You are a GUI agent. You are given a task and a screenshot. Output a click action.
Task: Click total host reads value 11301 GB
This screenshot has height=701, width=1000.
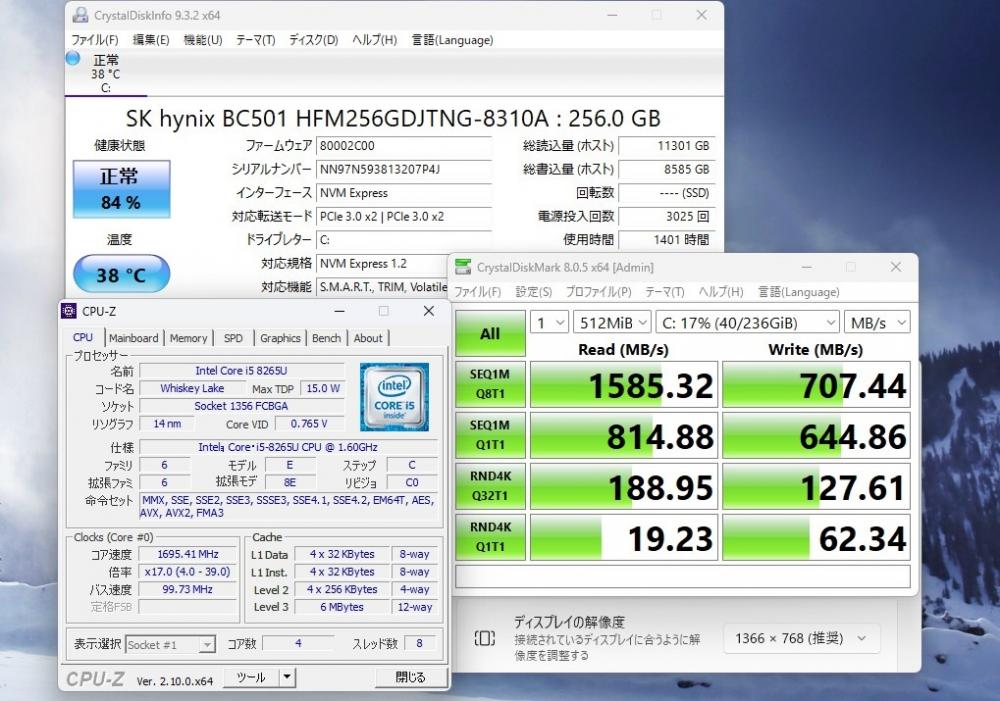[x=666, y=146]
